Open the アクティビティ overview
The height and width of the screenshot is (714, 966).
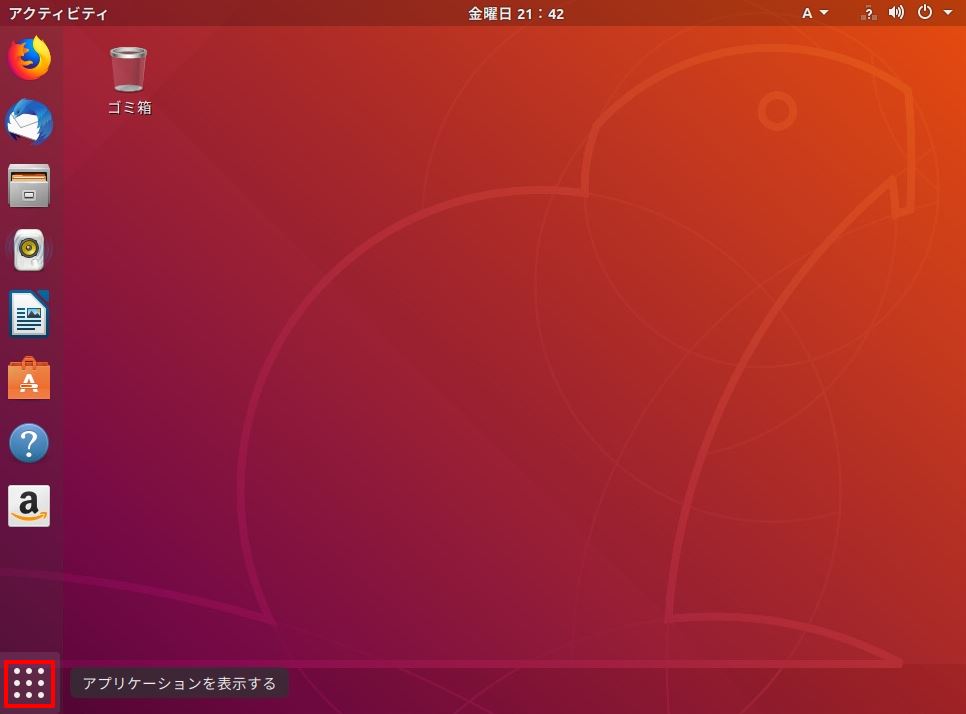[x=59, y=13]
